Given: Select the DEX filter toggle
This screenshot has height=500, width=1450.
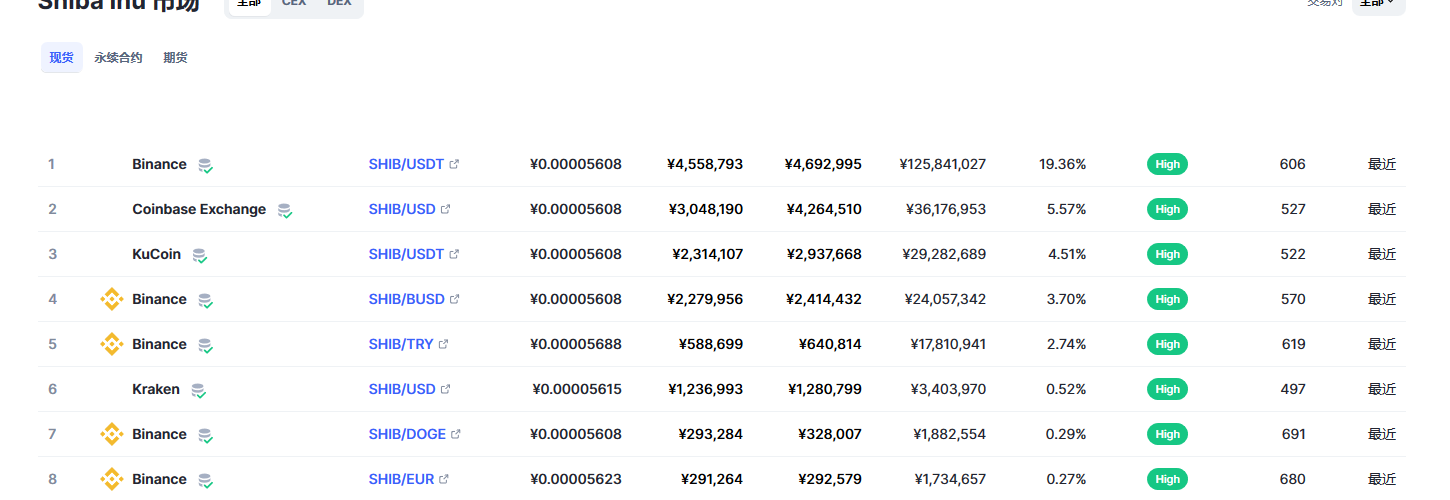Looking at the screenshot, I should click(x=339, y=4).
